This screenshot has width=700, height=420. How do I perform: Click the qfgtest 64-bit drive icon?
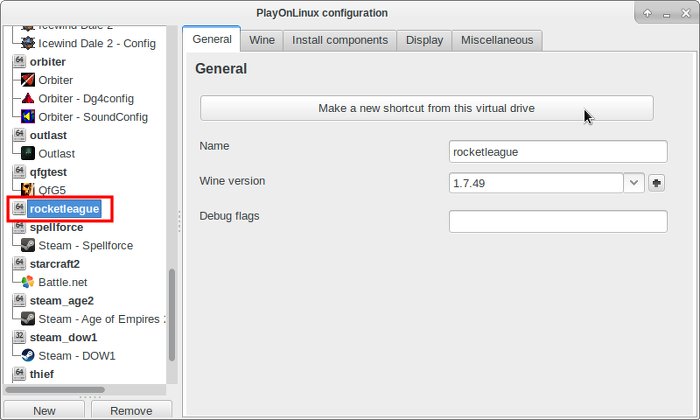(19, 171)
